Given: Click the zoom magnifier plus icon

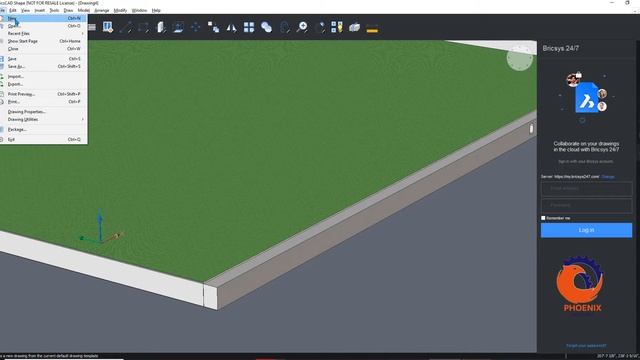Looking at the screenshot, I should (x=302, y=27).
